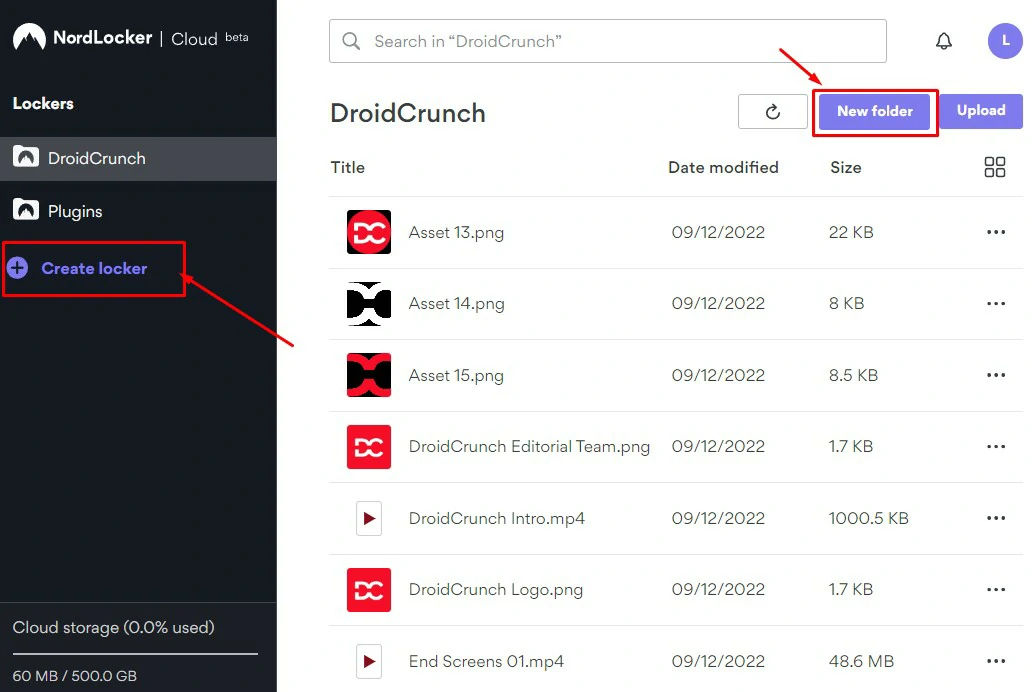Screen dimensions: 1036x692
Task: Open file DroidCrunch Intro.mp4
Action: [x=496, y=518]
